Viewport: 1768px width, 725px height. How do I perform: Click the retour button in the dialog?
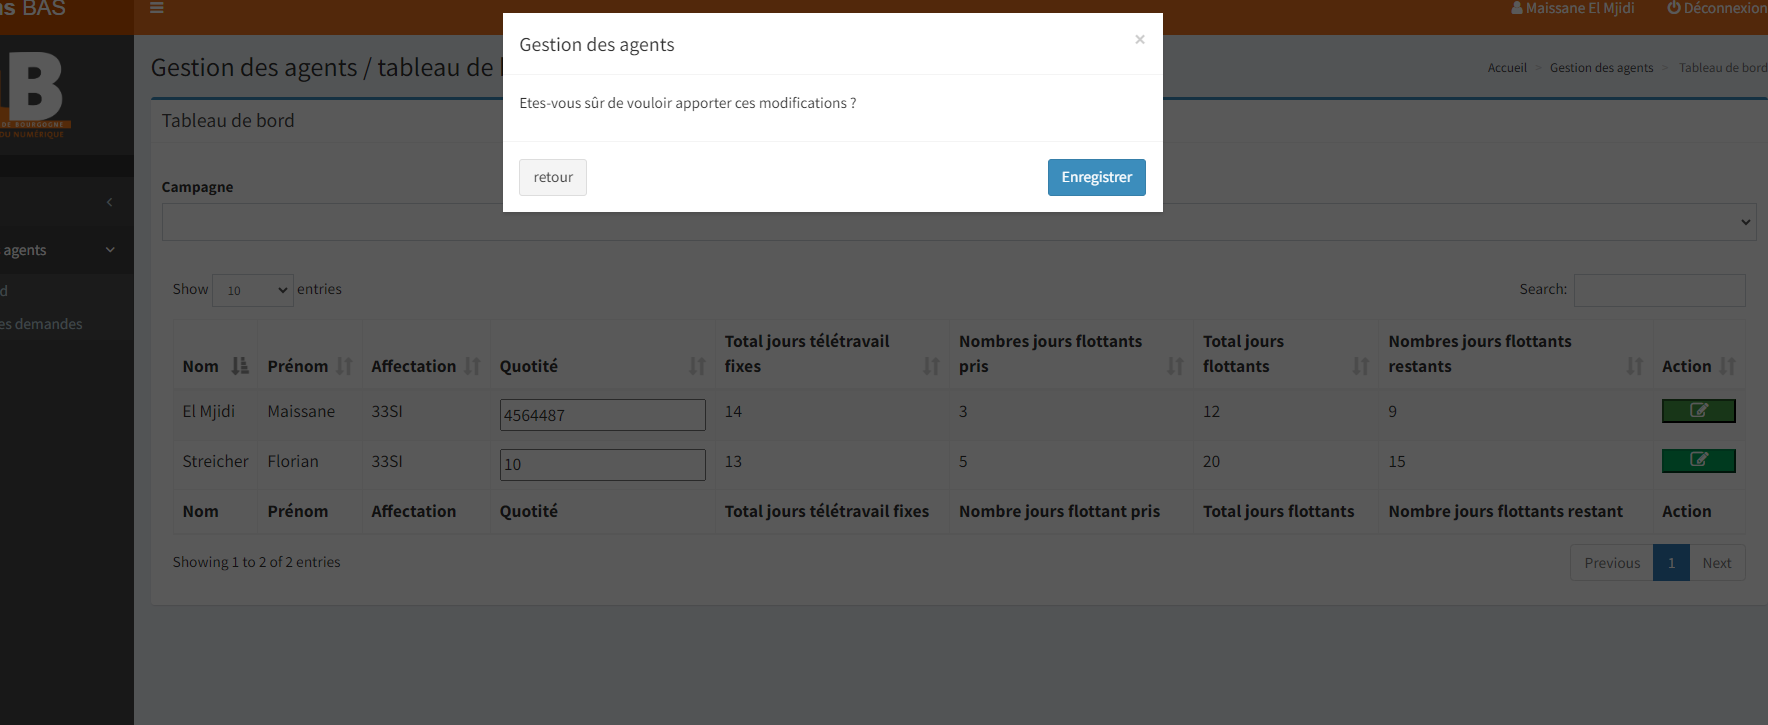point(552,177)
